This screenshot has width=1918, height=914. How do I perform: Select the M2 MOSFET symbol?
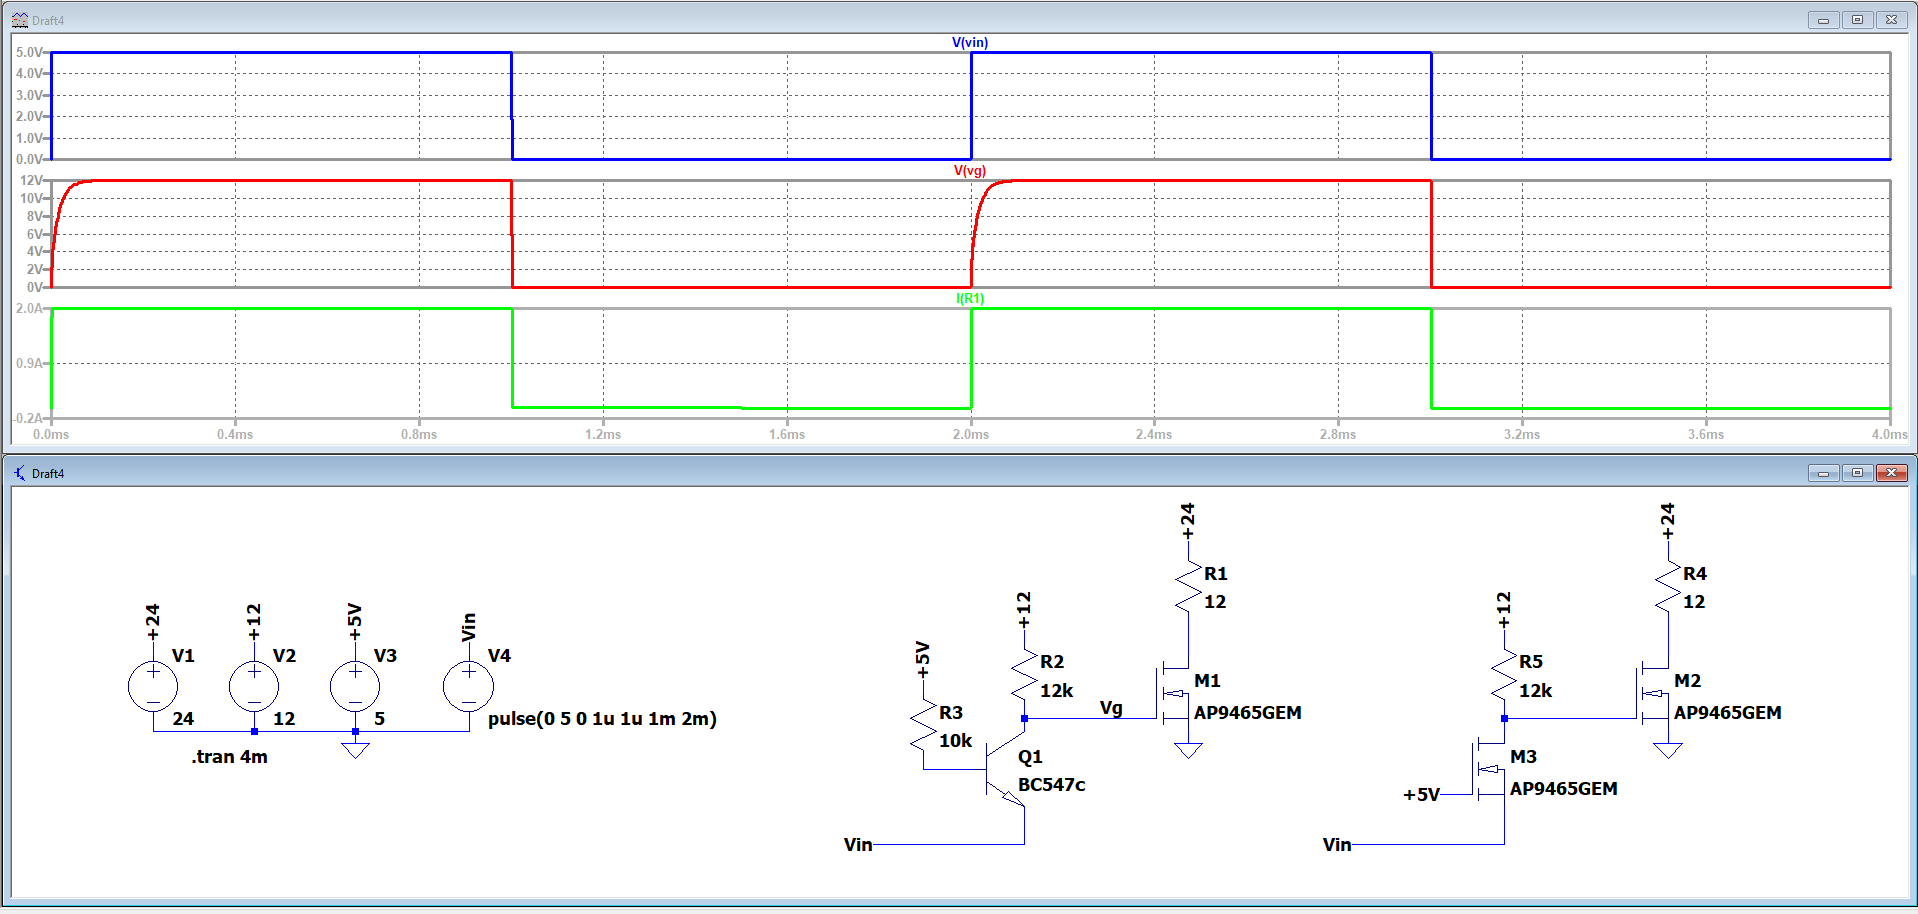(1652, 694)
